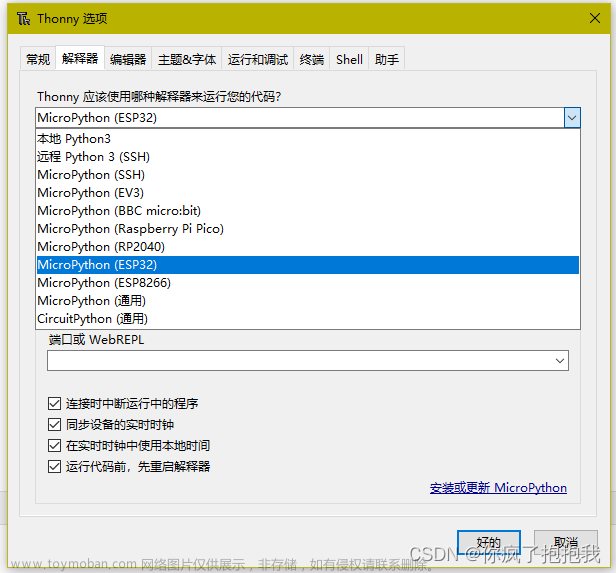Viewport: 616px width, 573px height.
Task: Open the Shell tab
Action: [x=349, y=59]
